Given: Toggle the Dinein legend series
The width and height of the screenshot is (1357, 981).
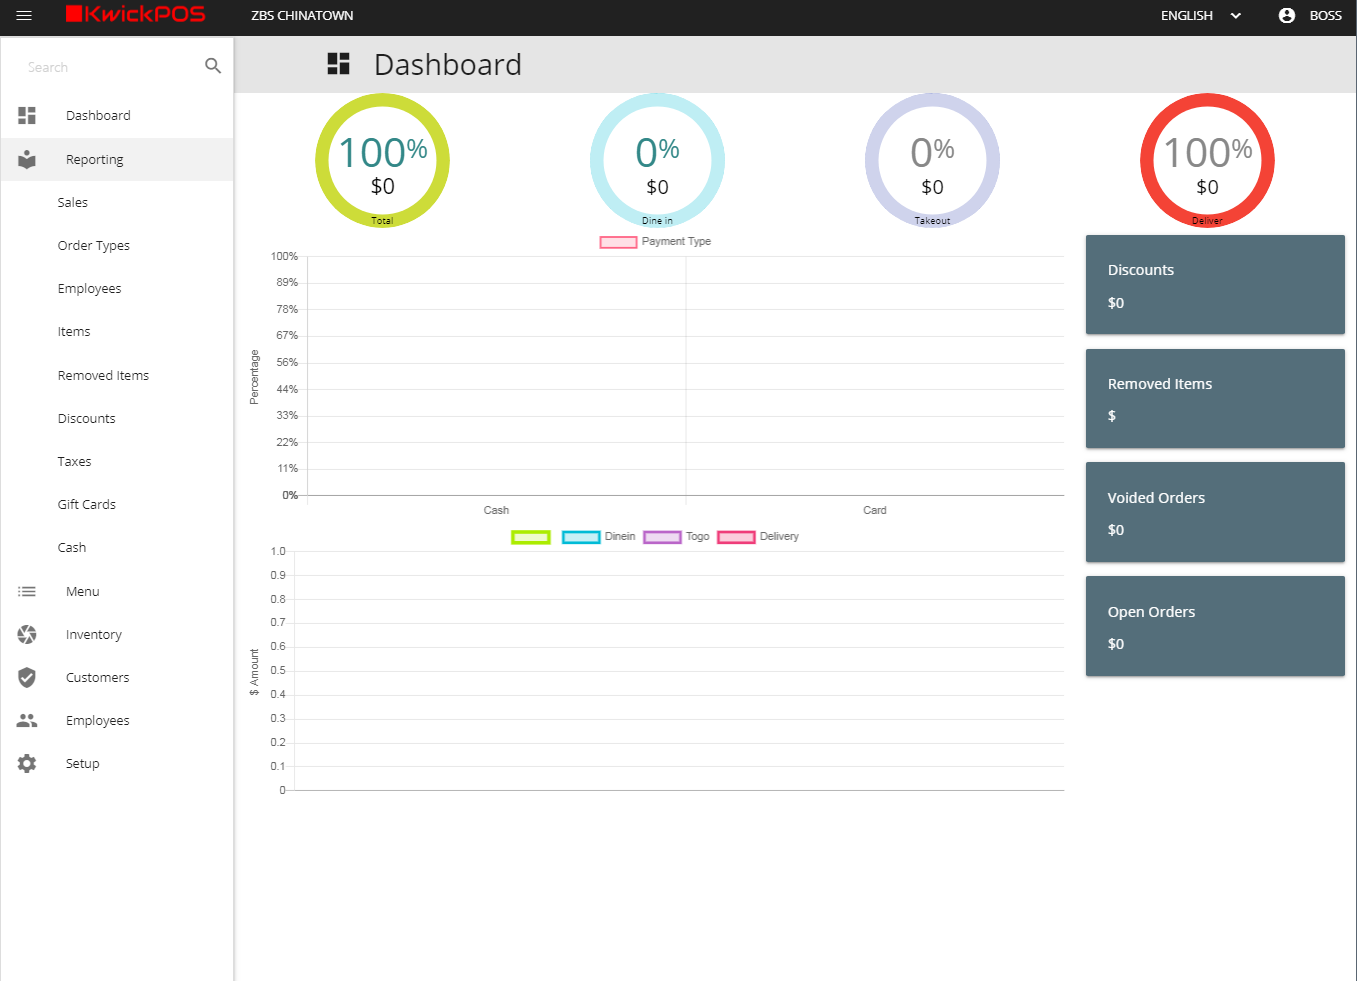Looking at the screenshot, I should click(598, 537).
